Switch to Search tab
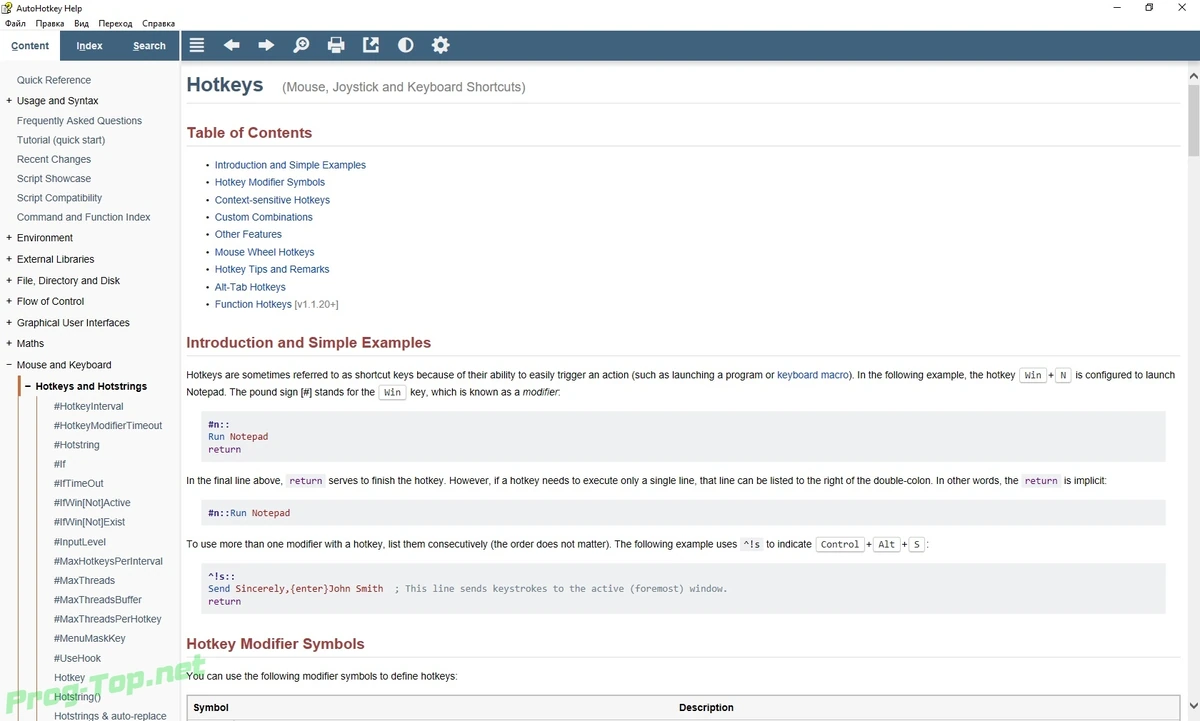 coord(149,46)
